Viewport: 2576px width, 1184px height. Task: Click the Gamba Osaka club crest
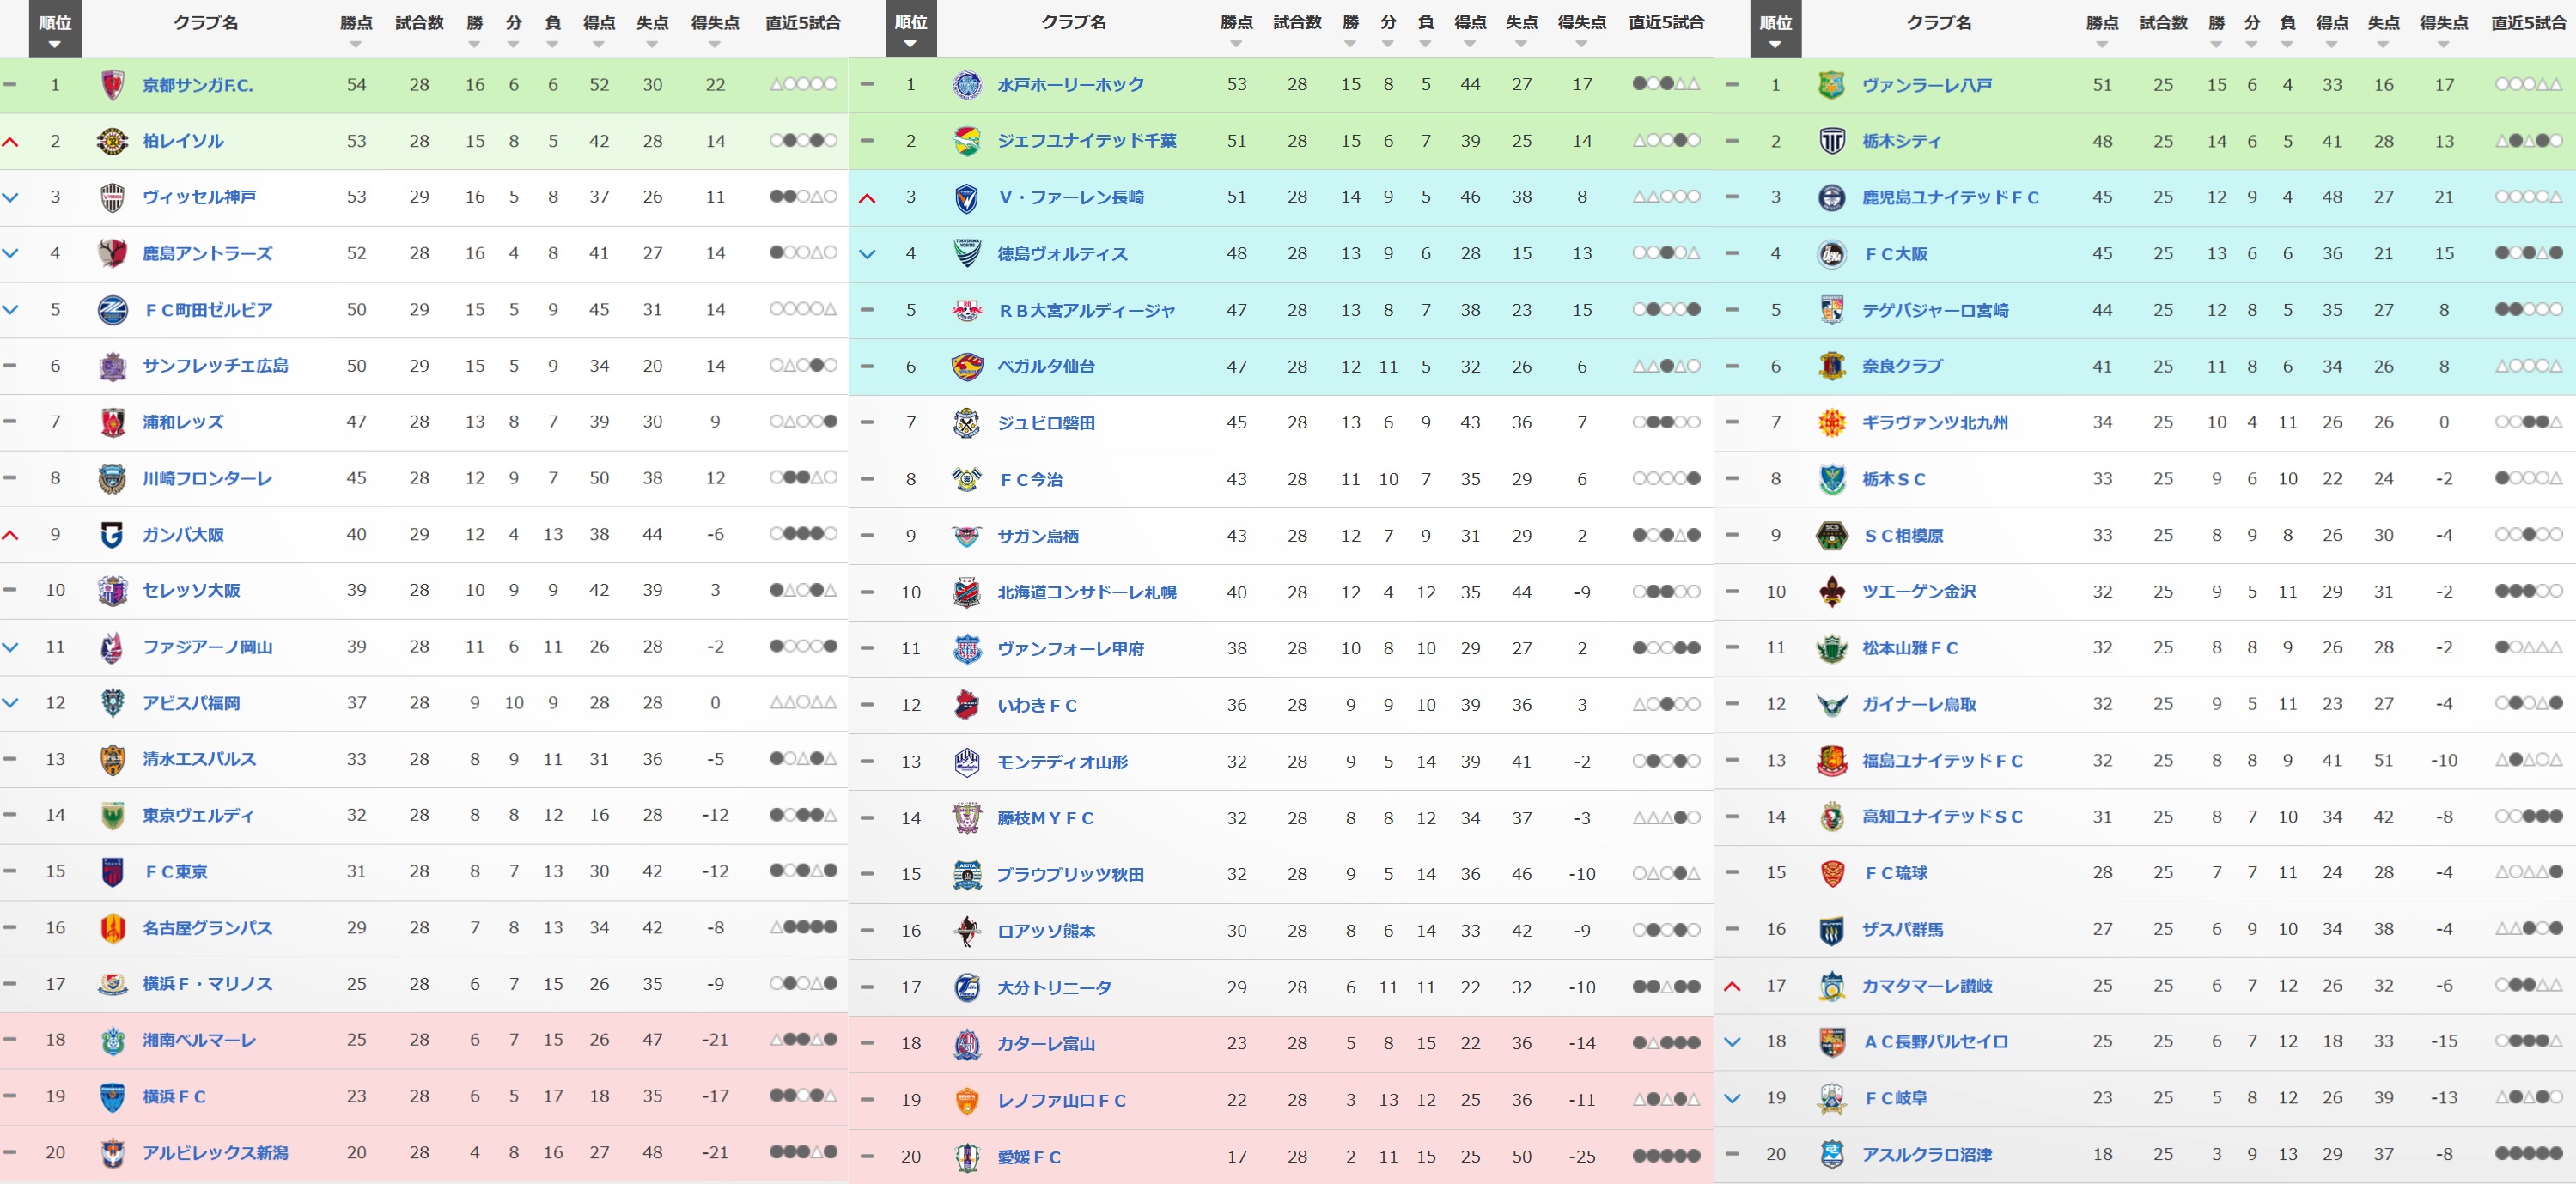[x=112, y=535]
